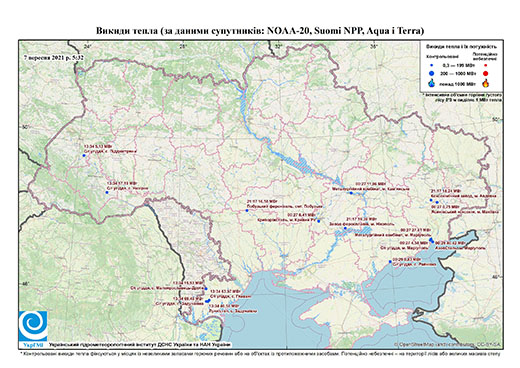
Task: Click the large blue circle legend symbol
Action: tap(431, 73)
